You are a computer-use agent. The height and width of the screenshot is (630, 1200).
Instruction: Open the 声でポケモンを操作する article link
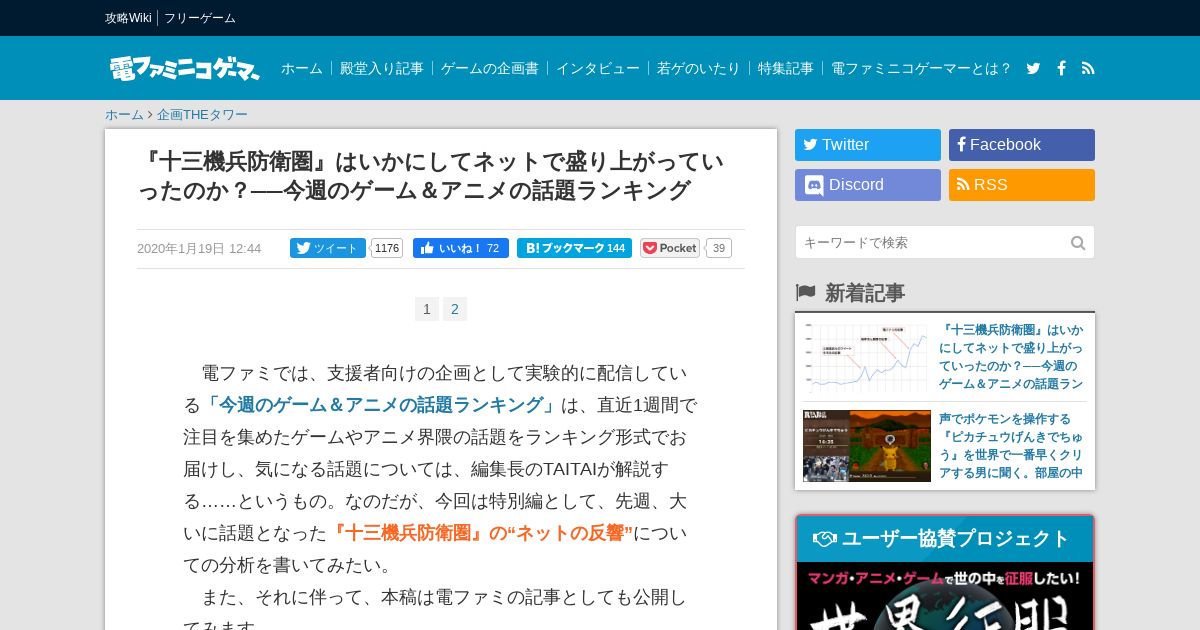1011,445
